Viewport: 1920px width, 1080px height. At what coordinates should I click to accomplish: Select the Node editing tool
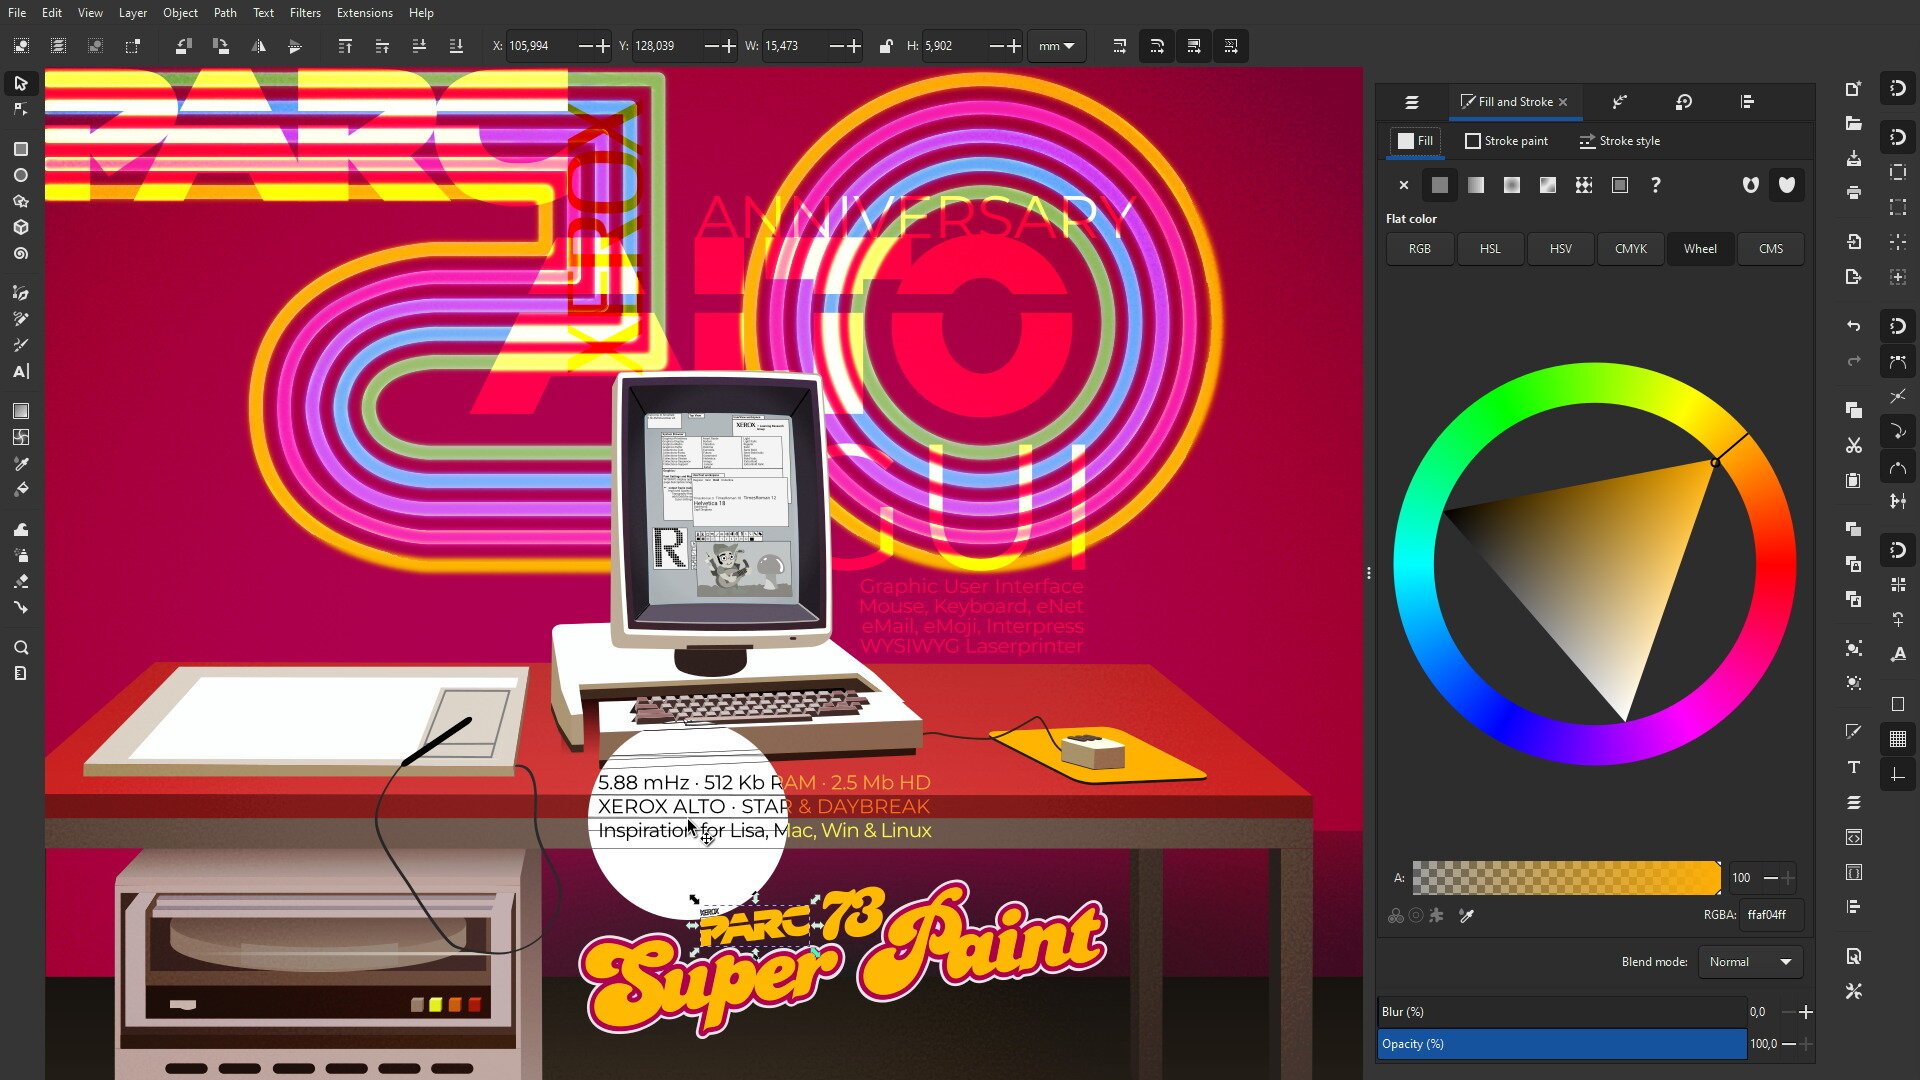20,109
